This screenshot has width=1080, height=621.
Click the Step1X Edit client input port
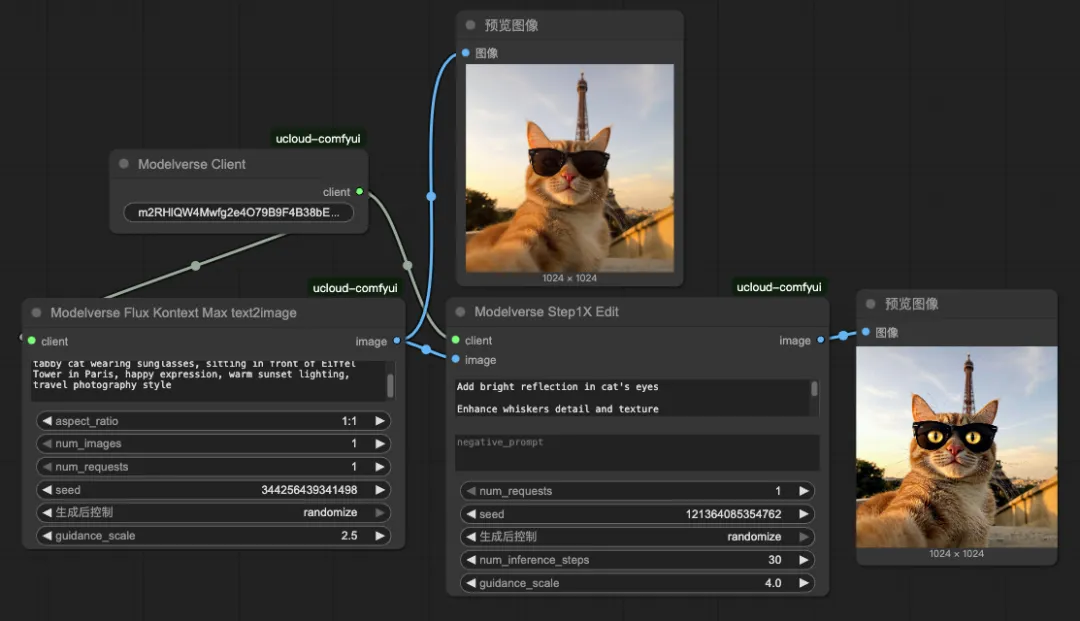coord(456,340)
